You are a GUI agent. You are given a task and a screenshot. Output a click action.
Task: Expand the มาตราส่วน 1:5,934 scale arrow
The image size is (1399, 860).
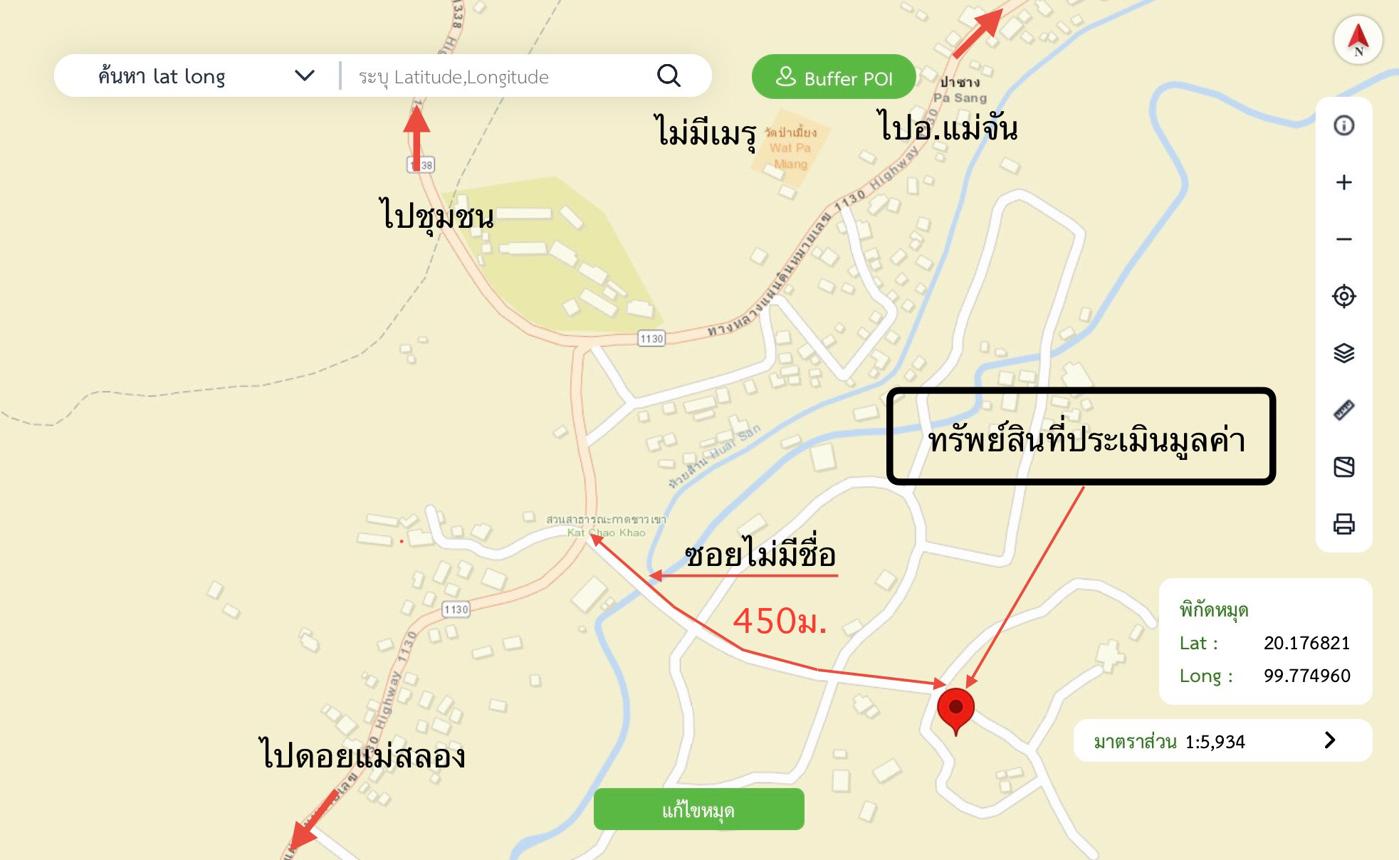1330,740
